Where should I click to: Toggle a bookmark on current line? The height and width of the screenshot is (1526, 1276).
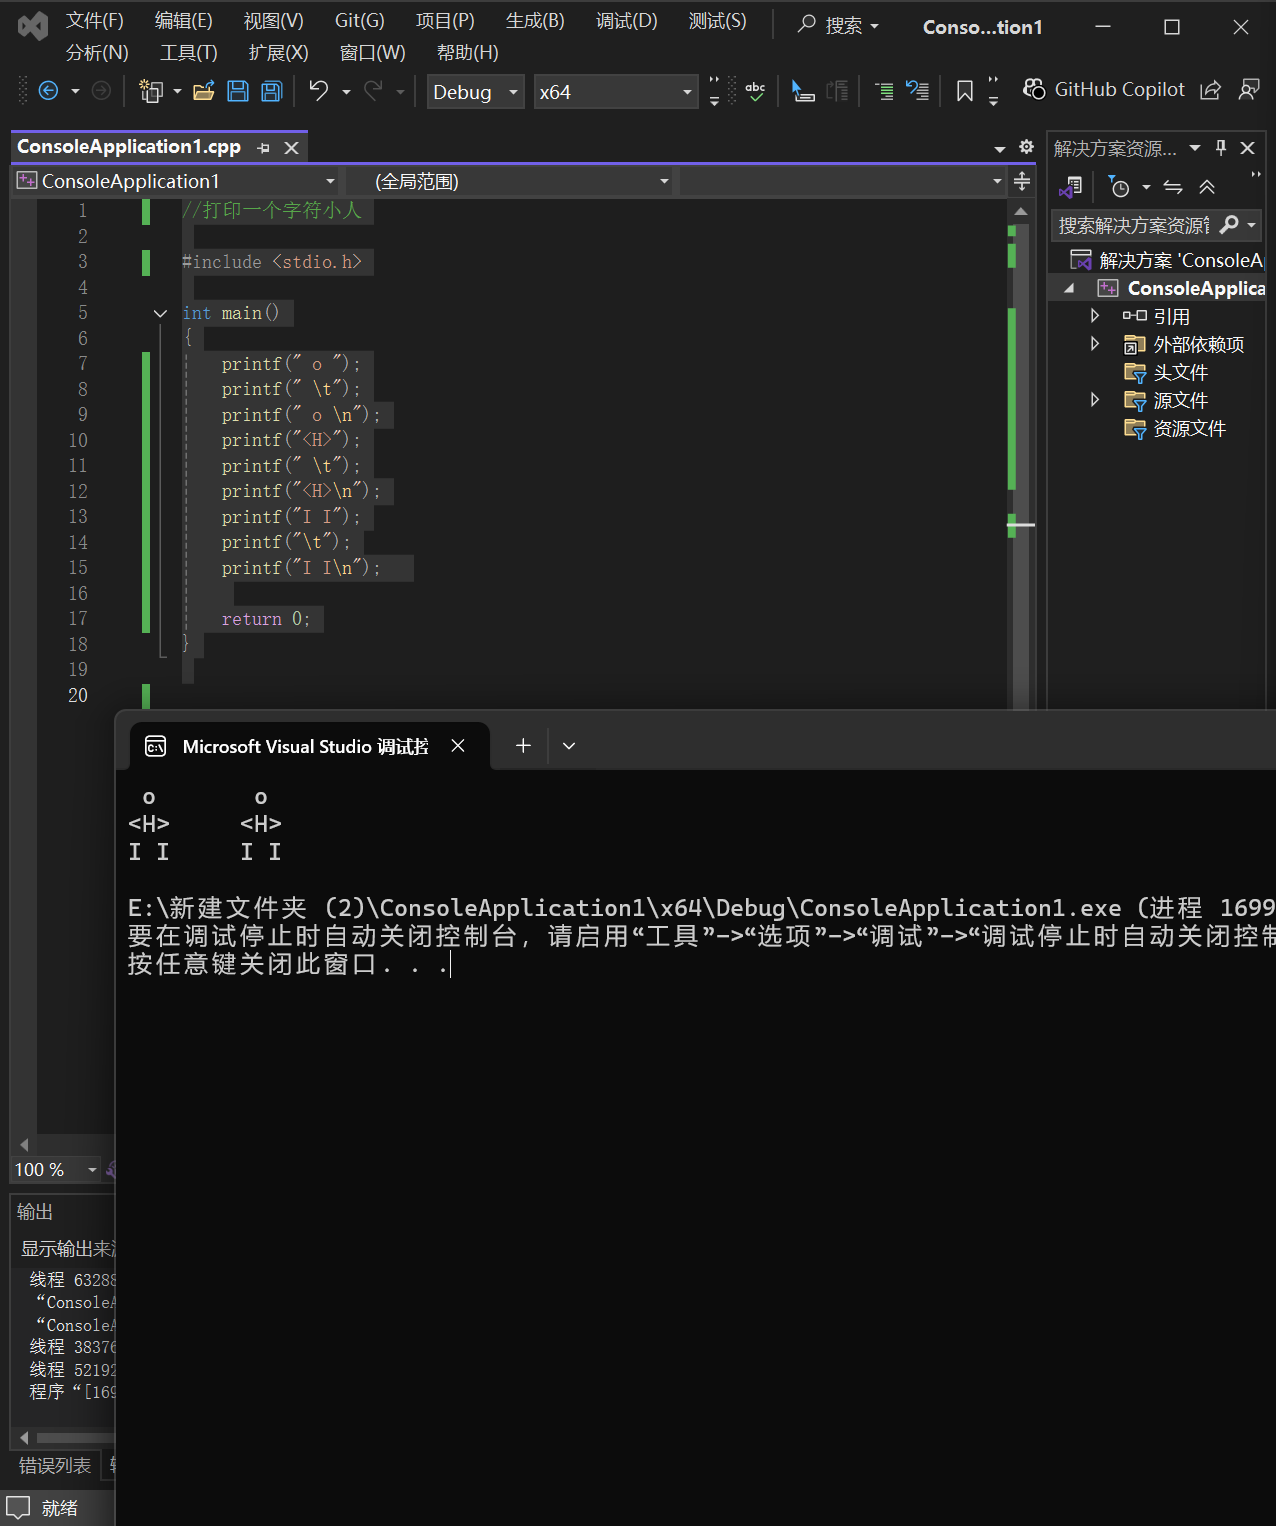tap(965, 91)
